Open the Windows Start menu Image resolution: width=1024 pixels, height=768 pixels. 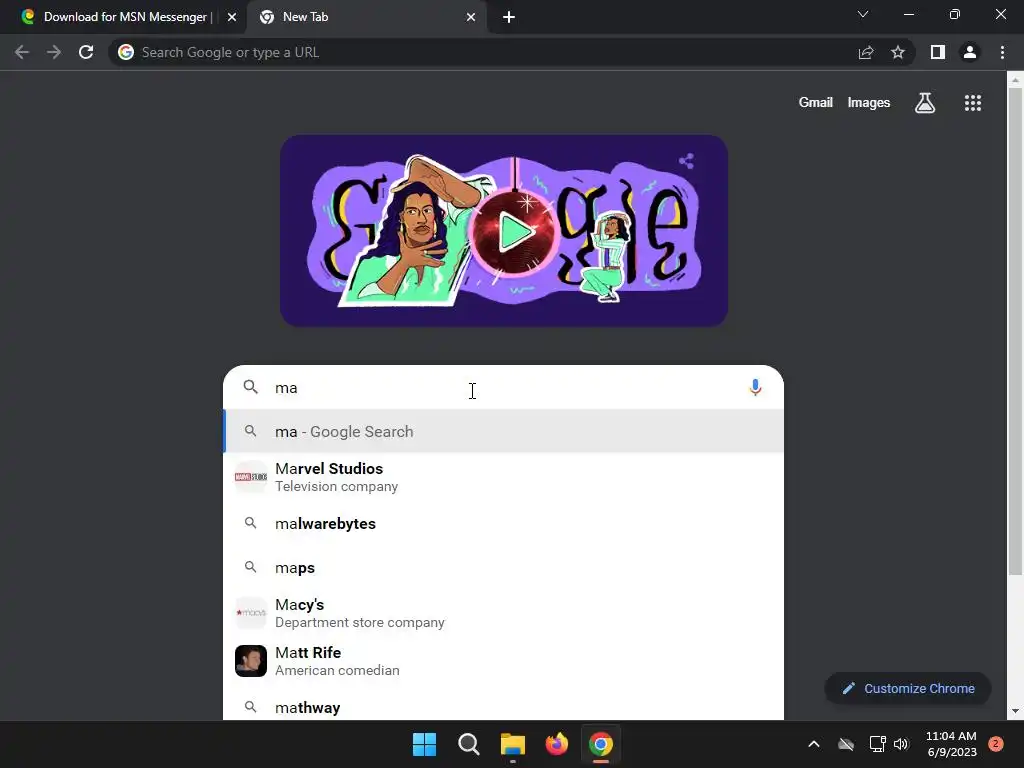(x=424, y=744)
